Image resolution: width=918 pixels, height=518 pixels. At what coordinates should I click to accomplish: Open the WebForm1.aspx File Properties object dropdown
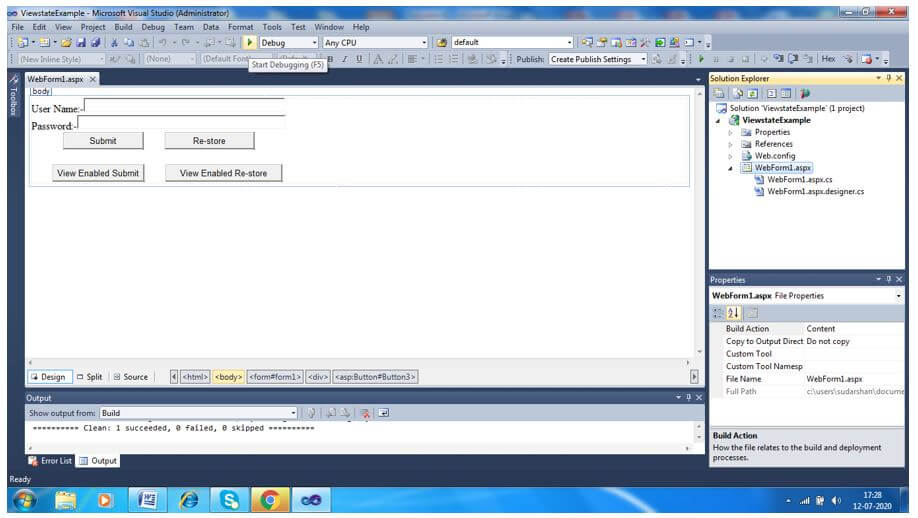[x=898, y=296]
